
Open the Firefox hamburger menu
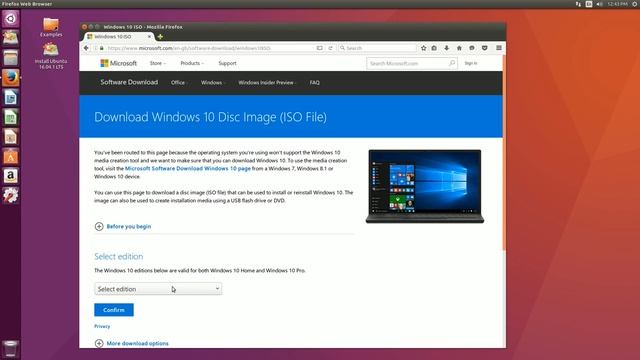pos(499,48)
